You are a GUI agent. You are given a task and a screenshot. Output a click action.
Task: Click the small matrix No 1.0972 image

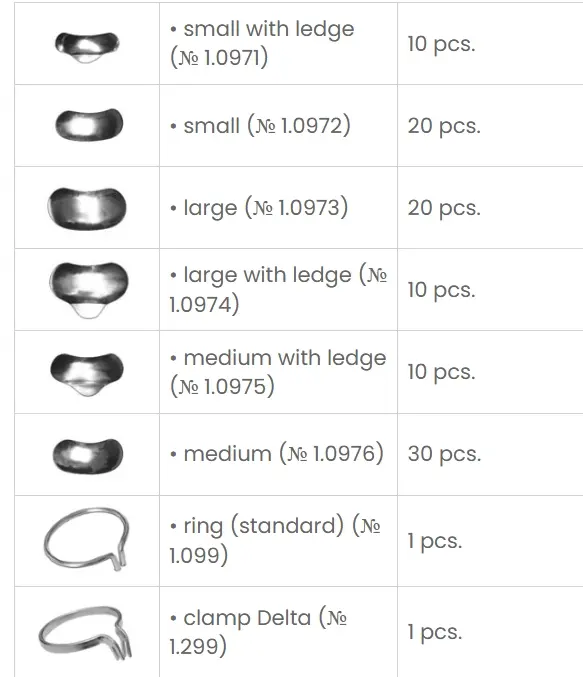point(89,124)
